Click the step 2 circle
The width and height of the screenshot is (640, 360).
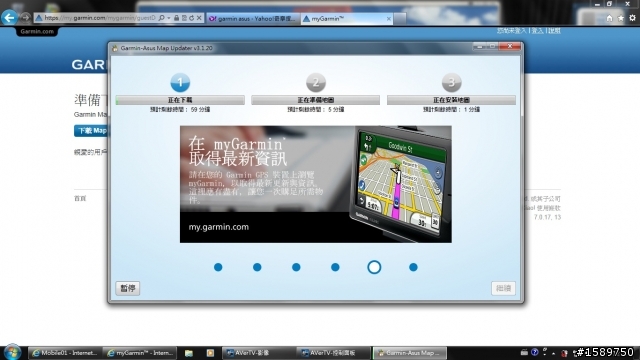coord(316,82)
